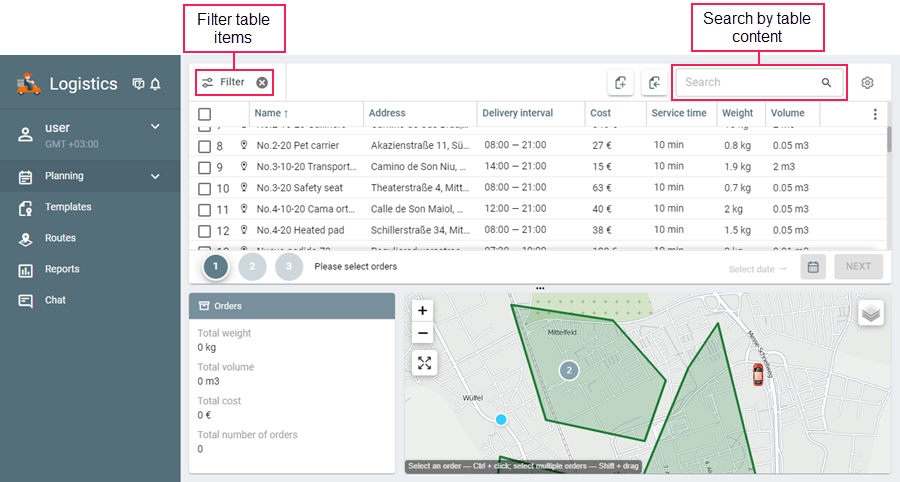
Task: Open calendar date picker icon
Action: pos(813,267)
